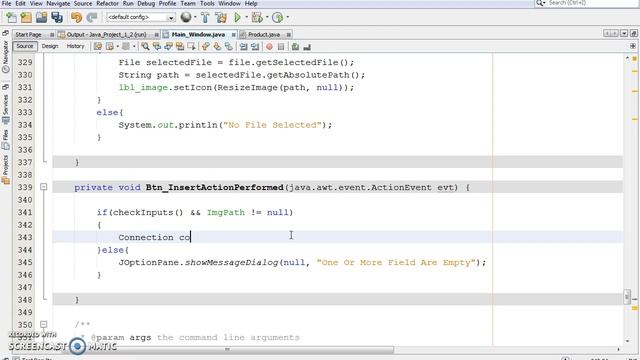640x360 pixels.
Task: Click the Build Project hammer icon
Action: pyautogui.click(x=205, y=18)
